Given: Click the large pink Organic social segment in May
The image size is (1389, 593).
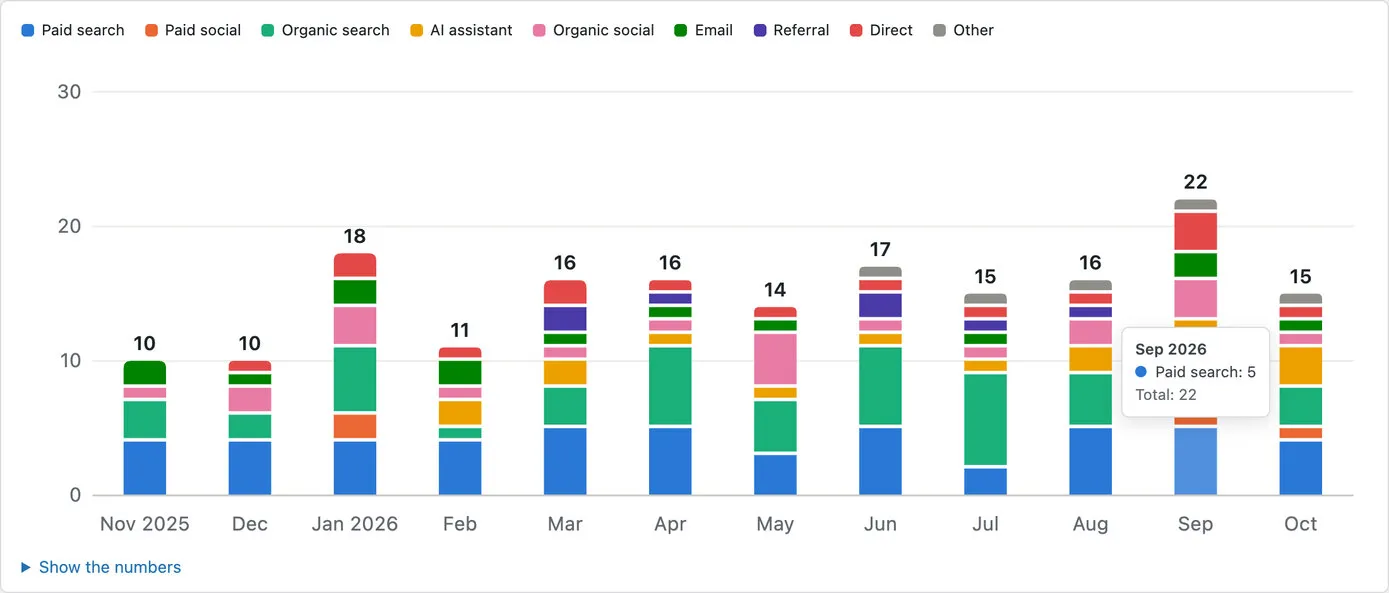Looking at the screenshot, I should coord(775,359).
